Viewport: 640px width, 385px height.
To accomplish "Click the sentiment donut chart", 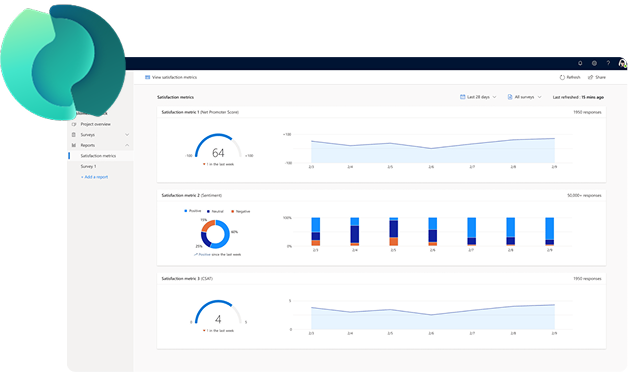I will (x=215, y=234).
